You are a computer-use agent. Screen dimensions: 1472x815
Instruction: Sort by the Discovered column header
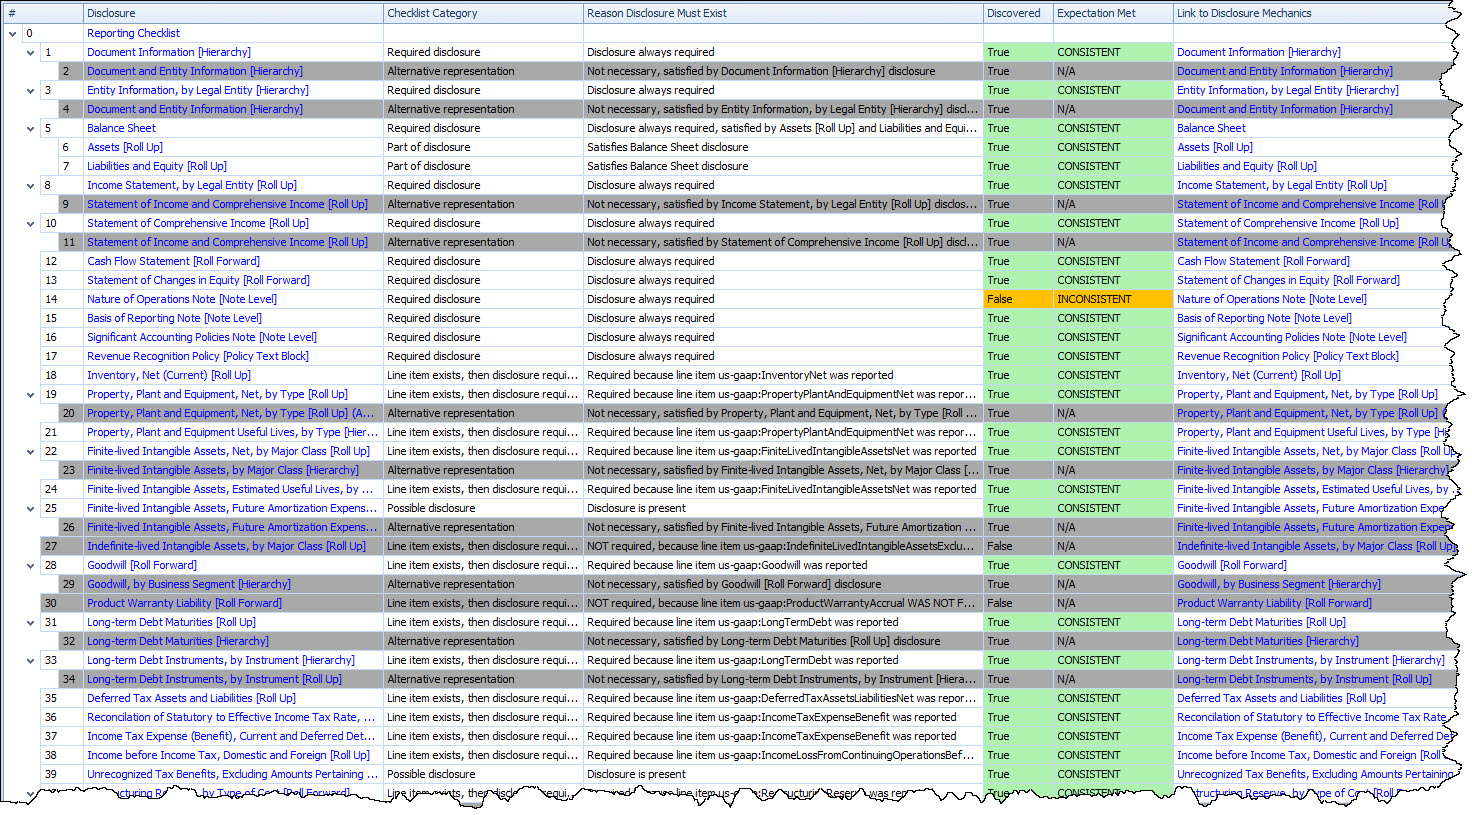click(1018, 13)
